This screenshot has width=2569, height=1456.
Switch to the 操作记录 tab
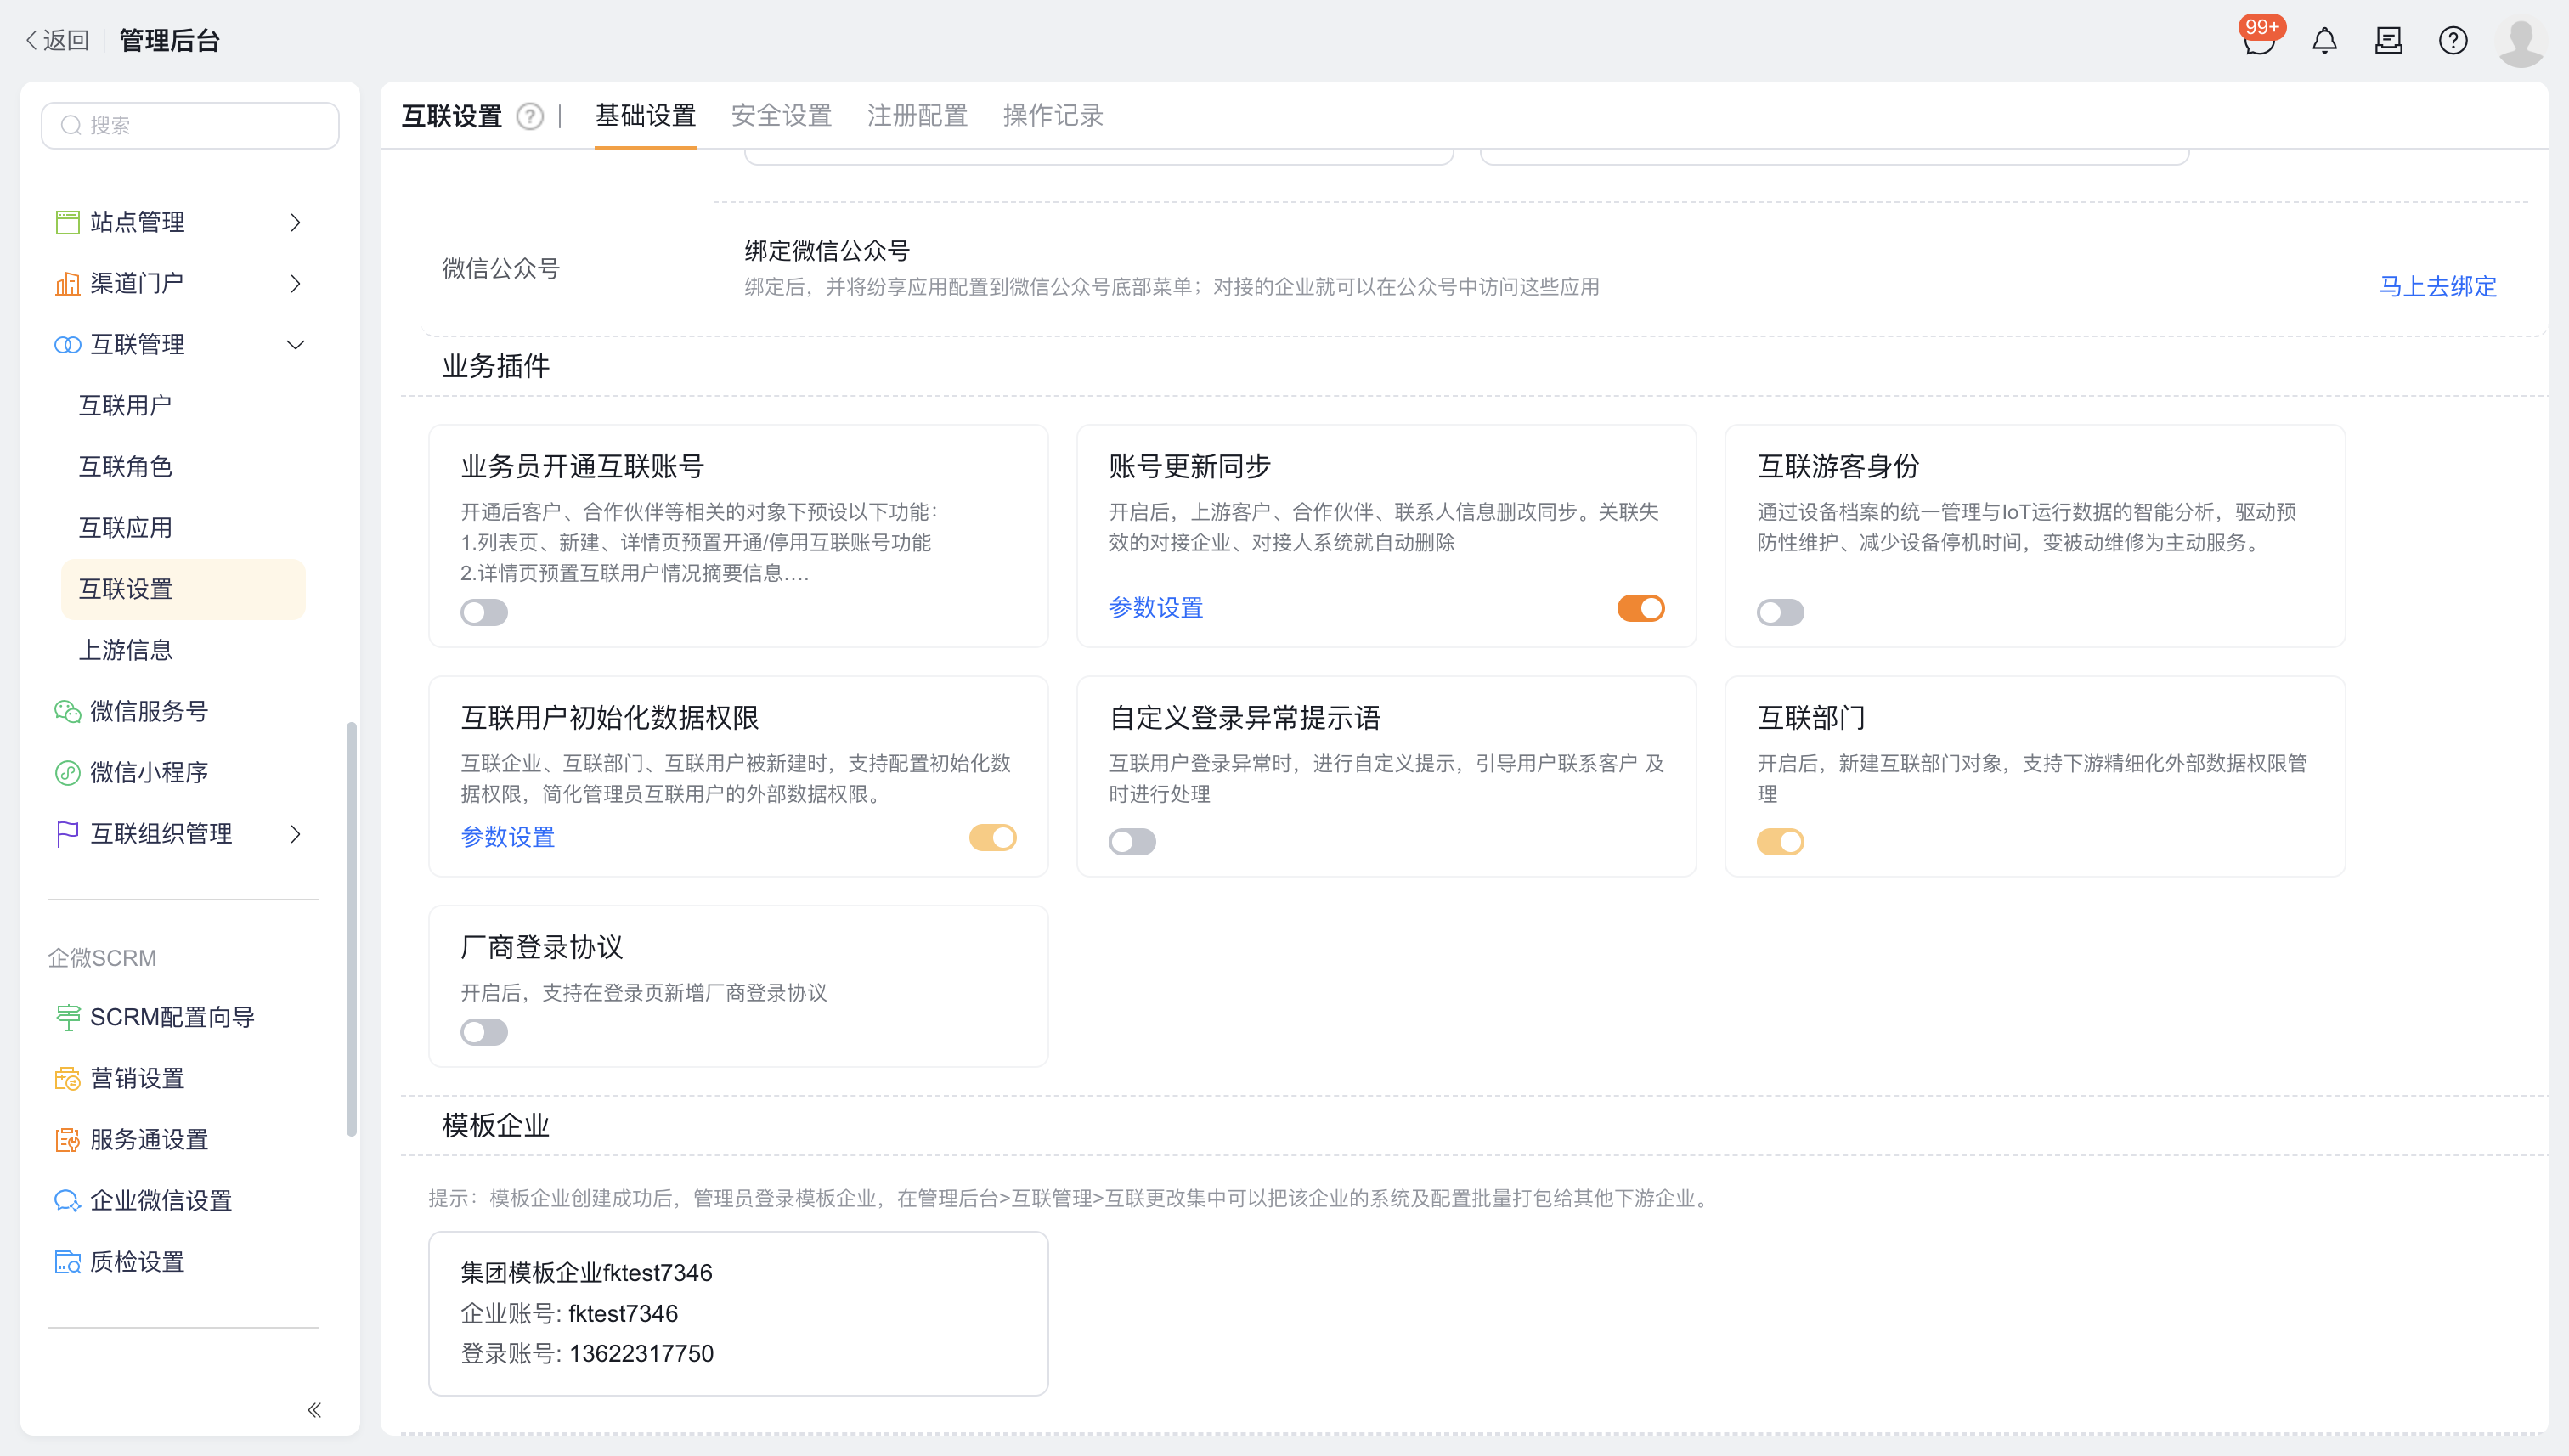pyautogui.click(x=1053, y=116)
